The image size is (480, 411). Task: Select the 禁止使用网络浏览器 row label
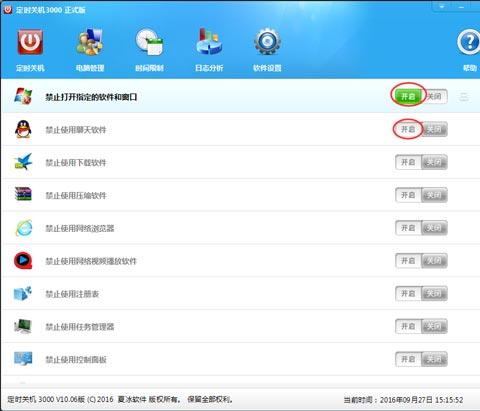coord(80,228)
